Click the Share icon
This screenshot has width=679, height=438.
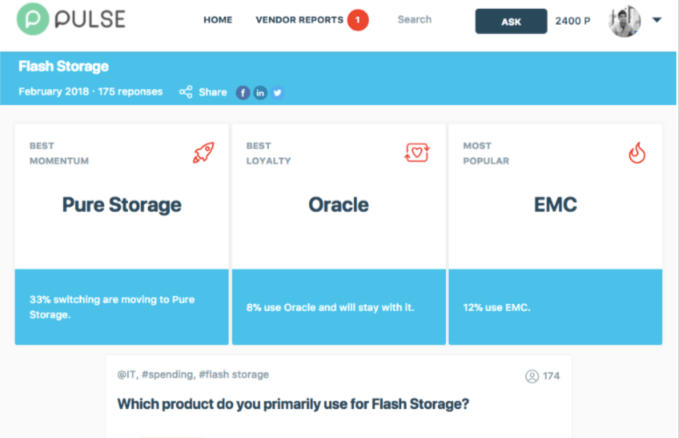tap(186, 92)
